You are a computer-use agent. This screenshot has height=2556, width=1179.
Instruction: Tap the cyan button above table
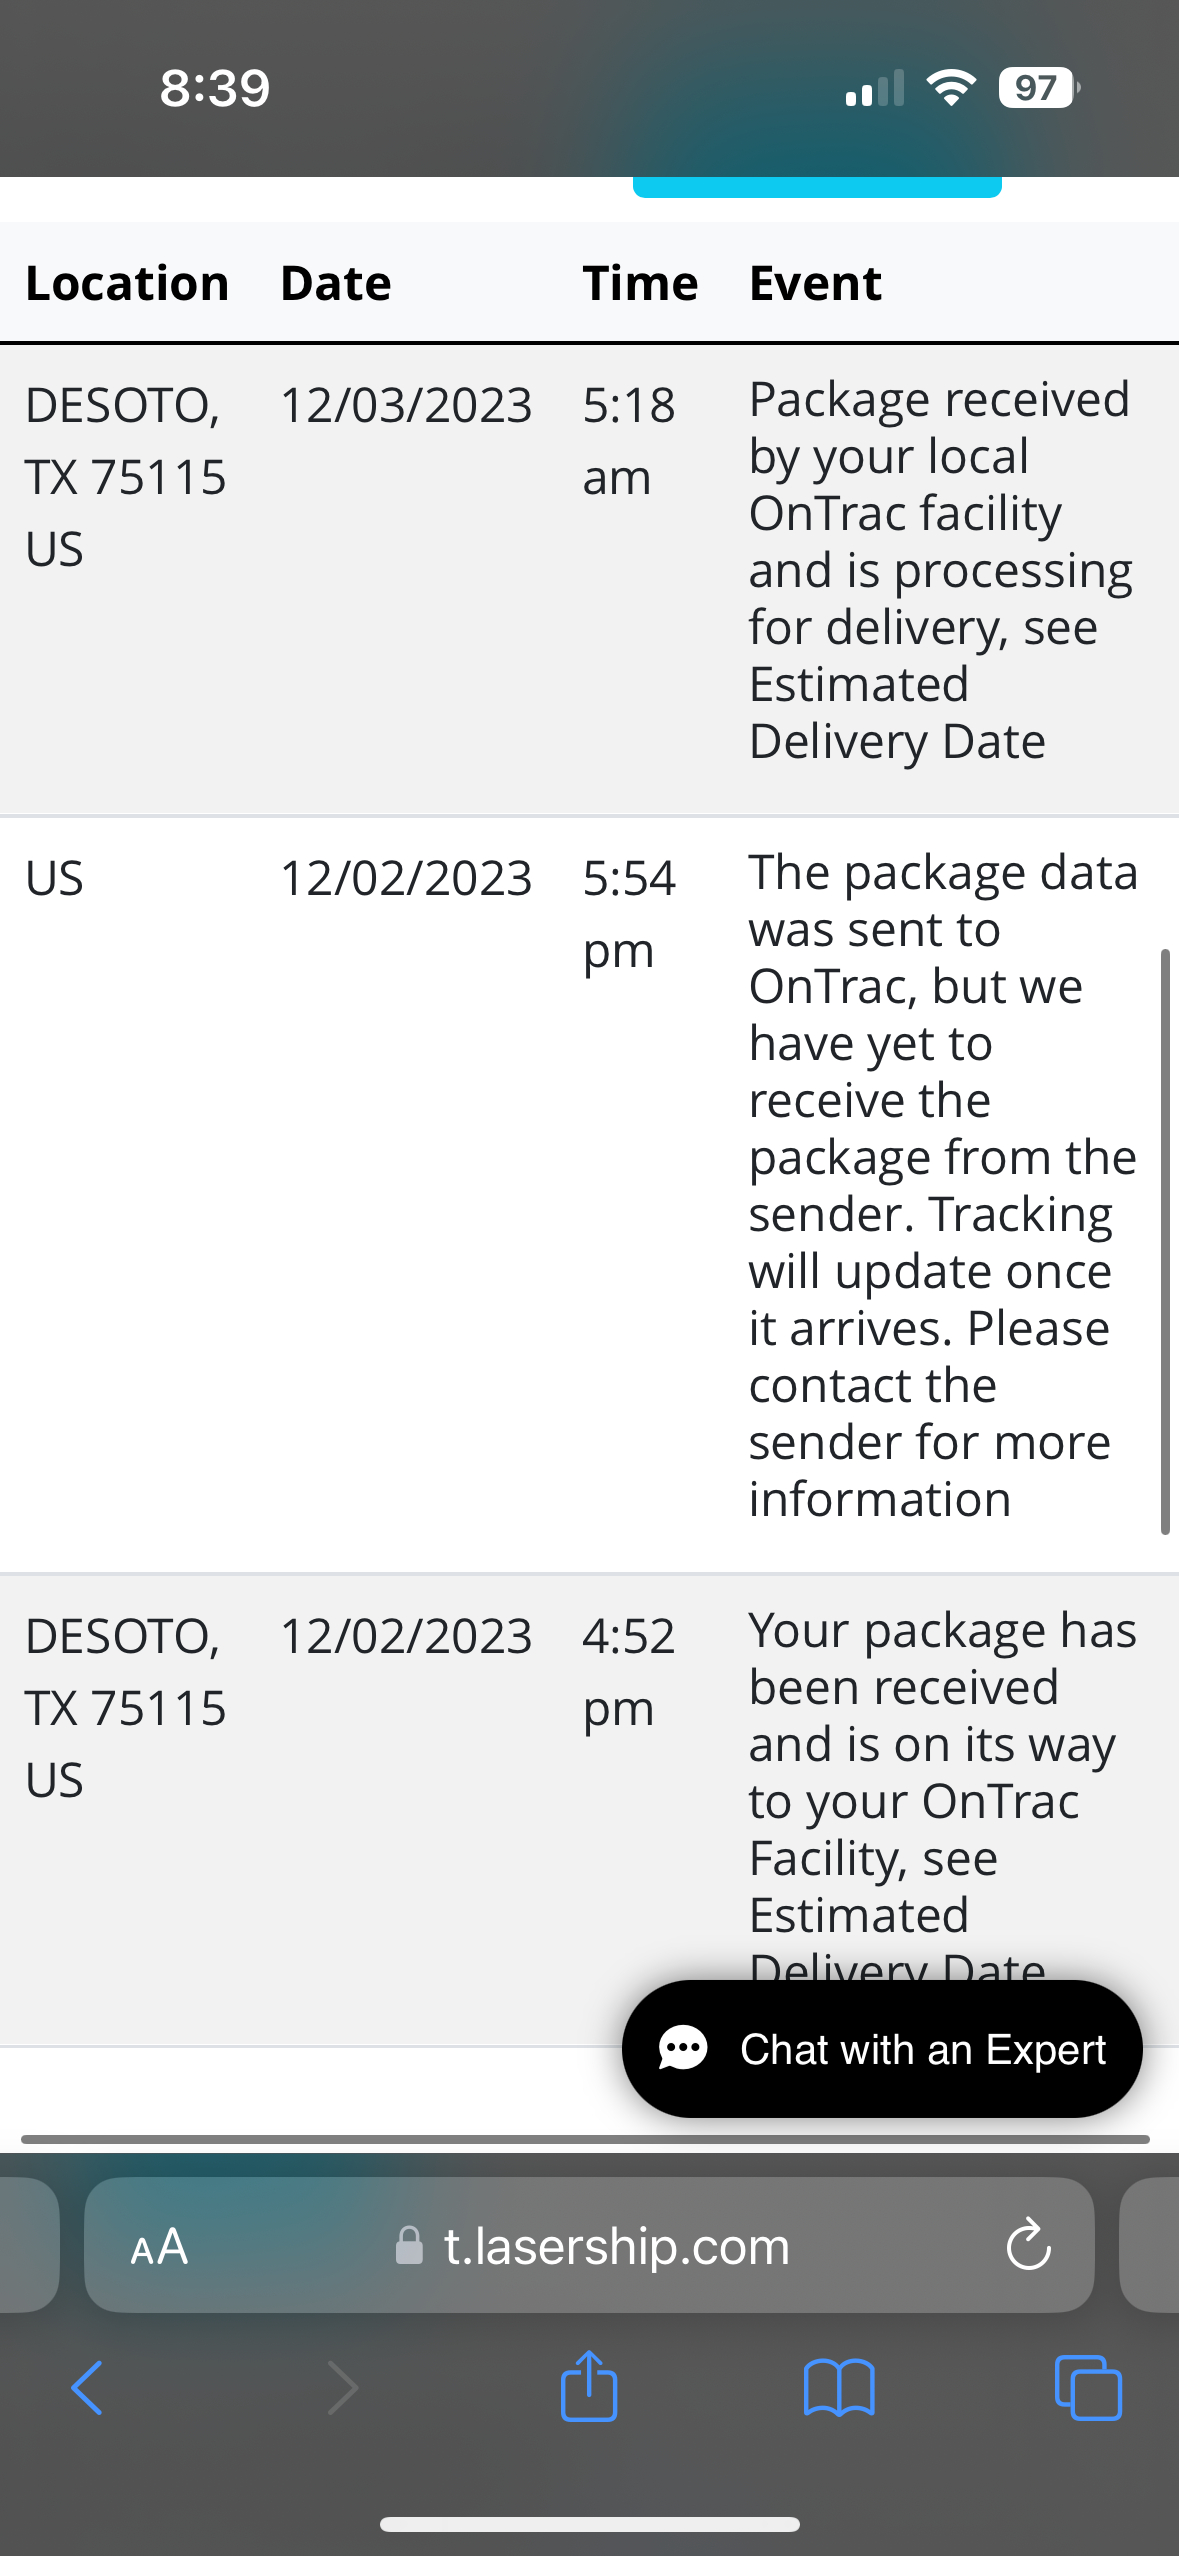817,187
